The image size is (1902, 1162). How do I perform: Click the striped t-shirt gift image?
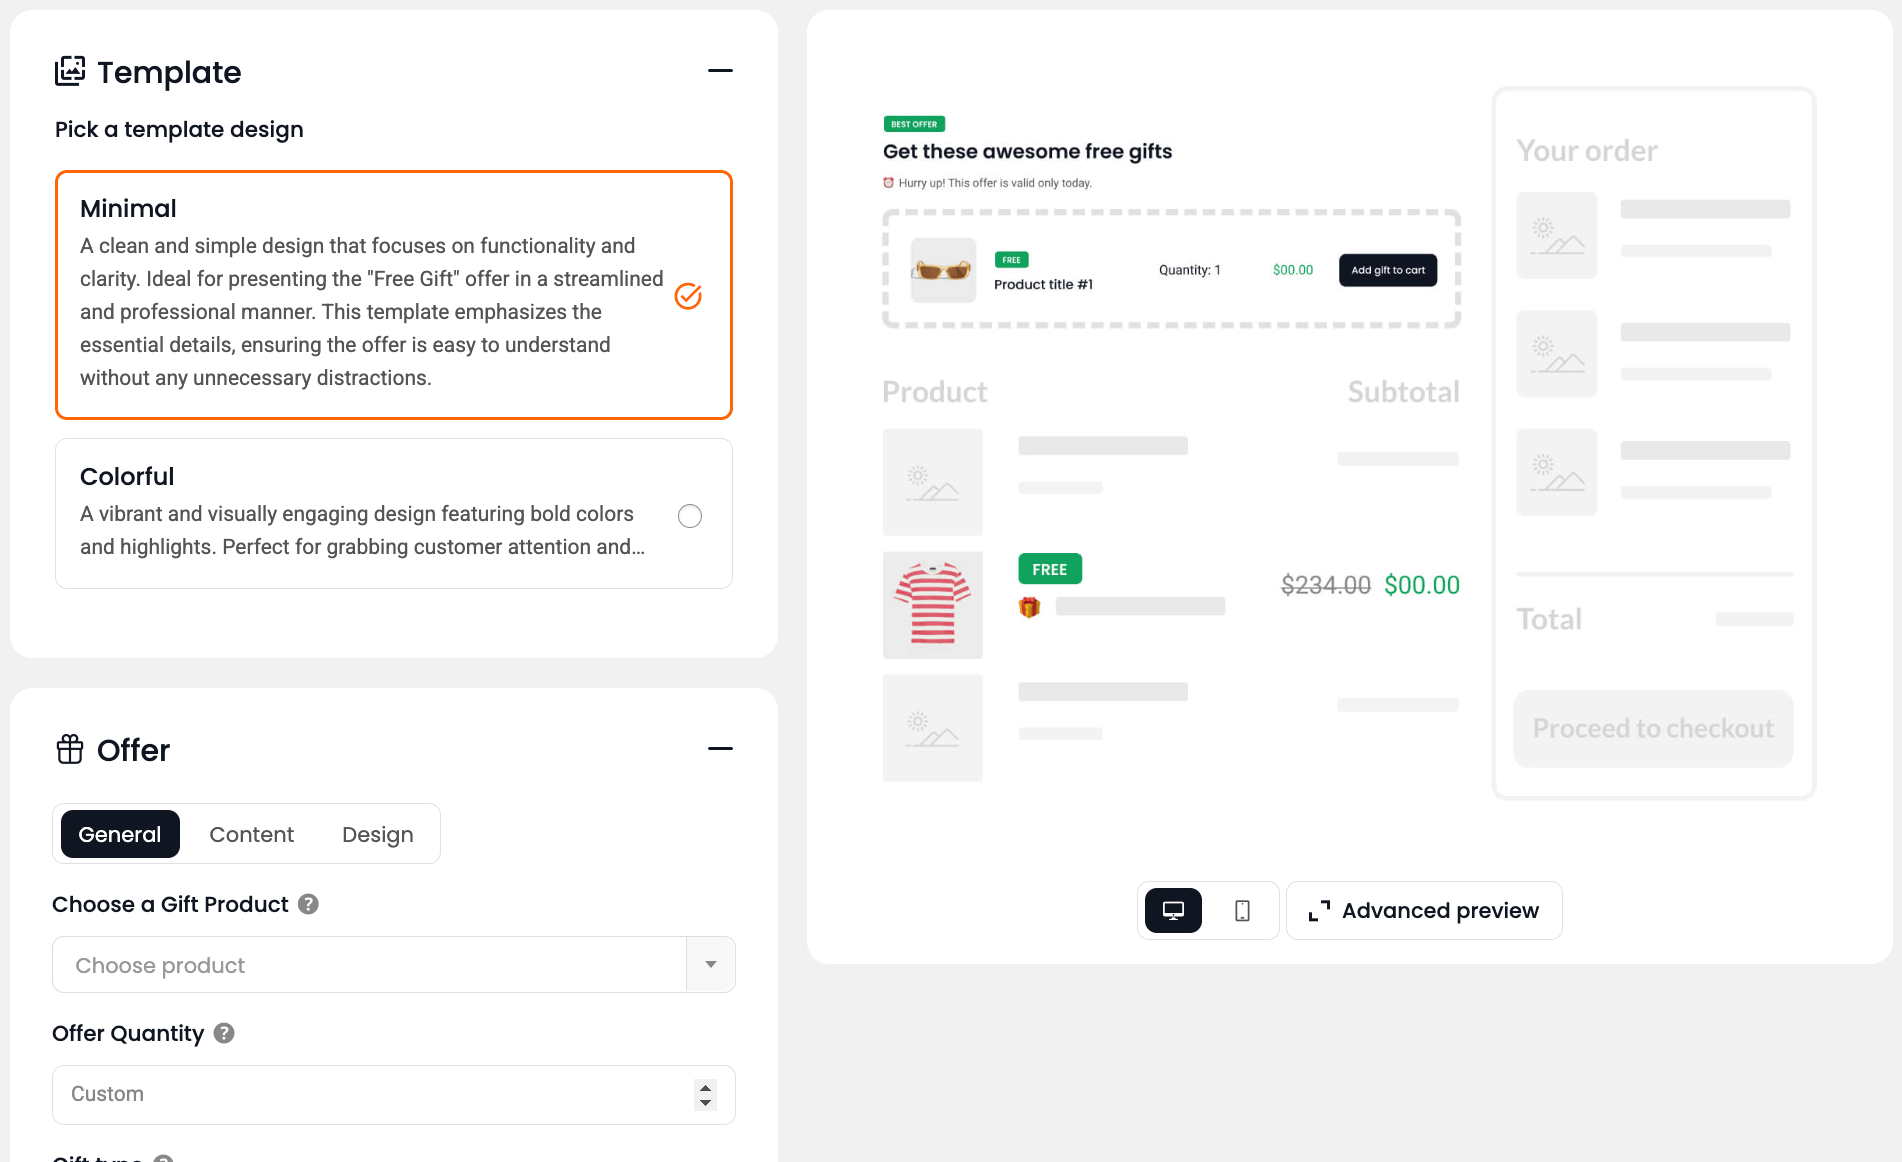(932, 604)
